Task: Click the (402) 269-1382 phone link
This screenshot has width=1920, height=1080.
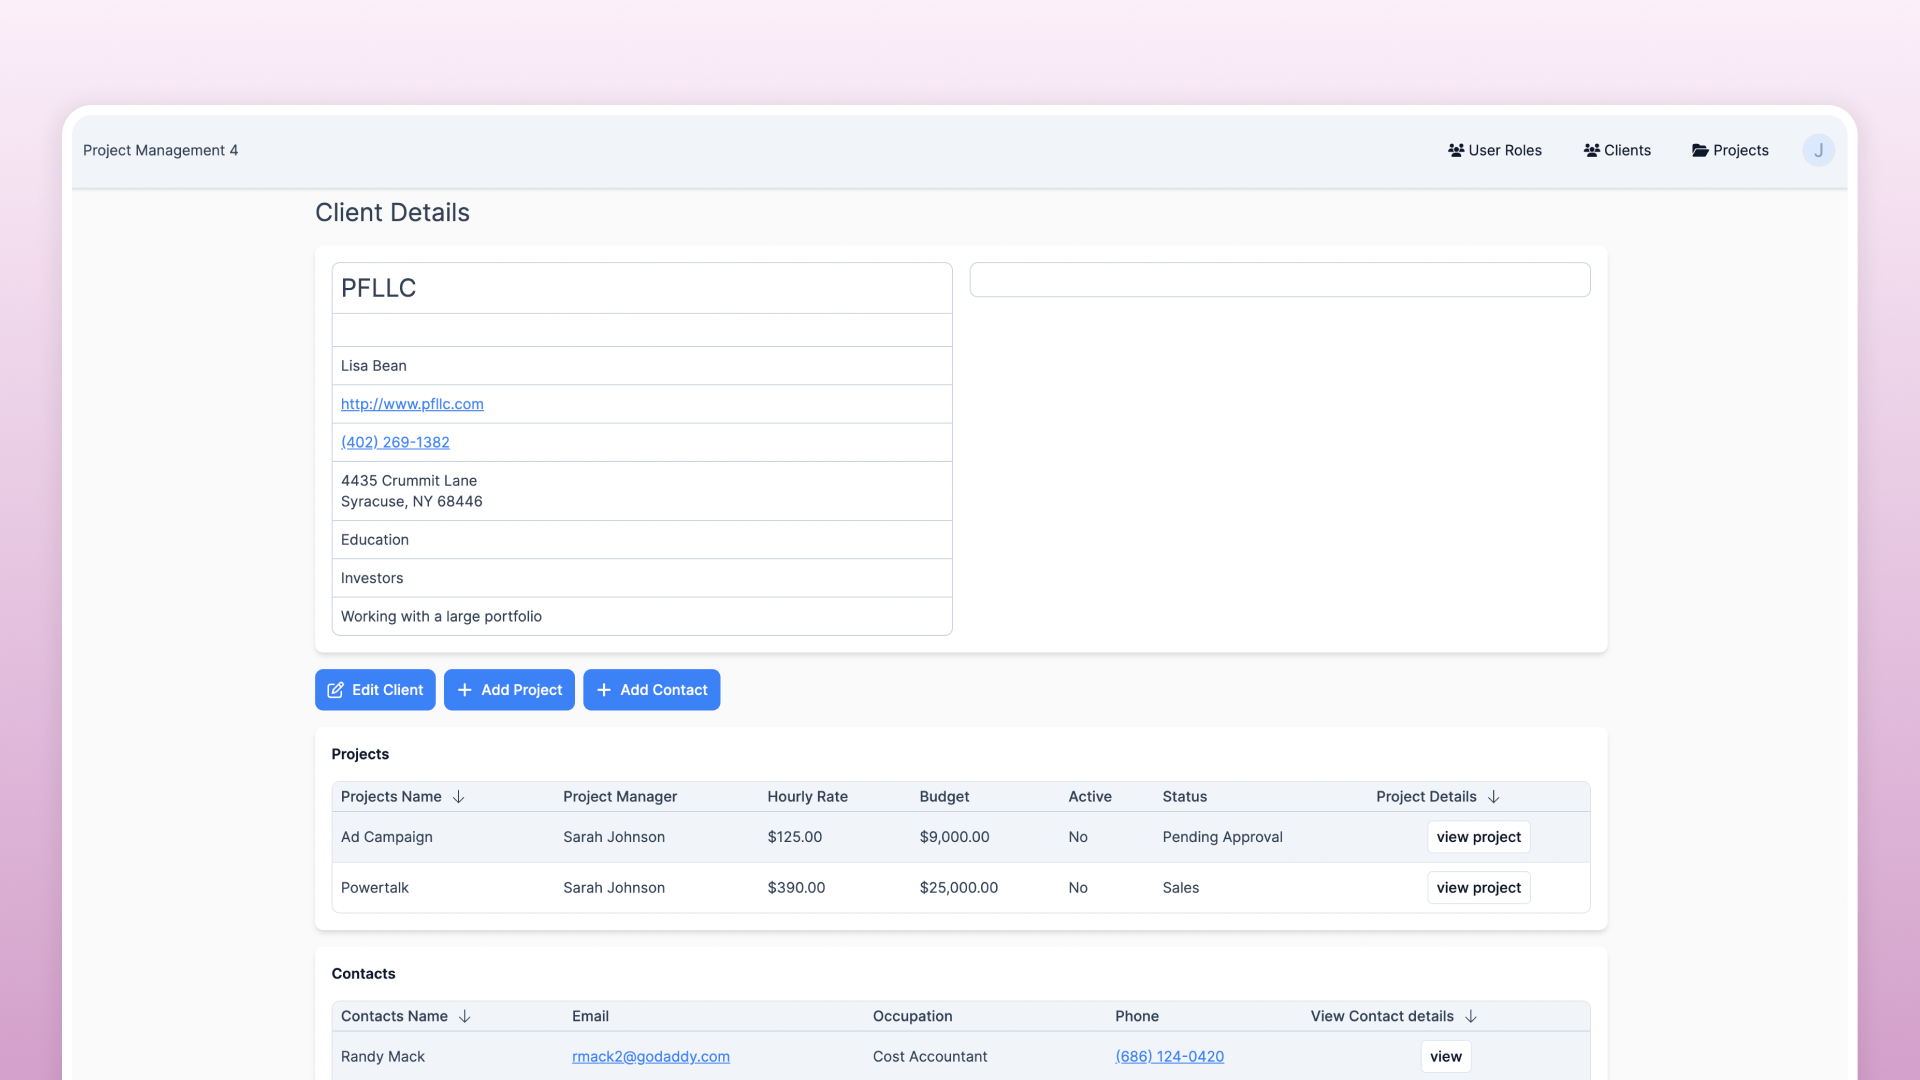Action: coord(395,442)
